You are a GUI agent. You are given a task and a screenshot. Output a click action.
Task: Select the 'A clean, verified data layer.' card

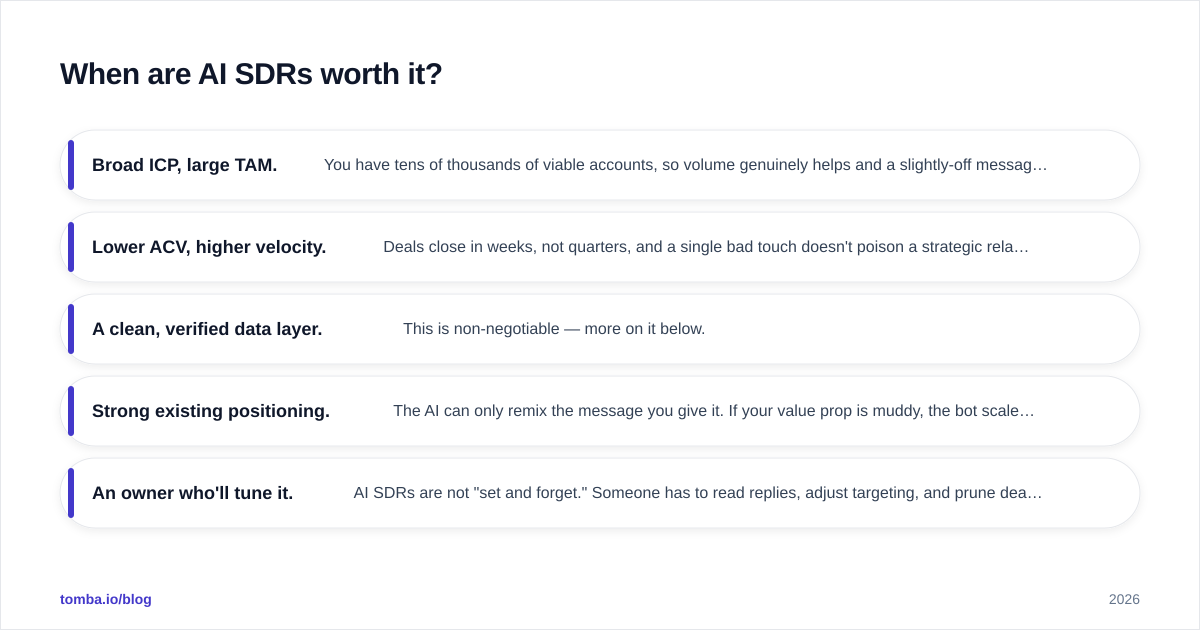coord(600,329)
